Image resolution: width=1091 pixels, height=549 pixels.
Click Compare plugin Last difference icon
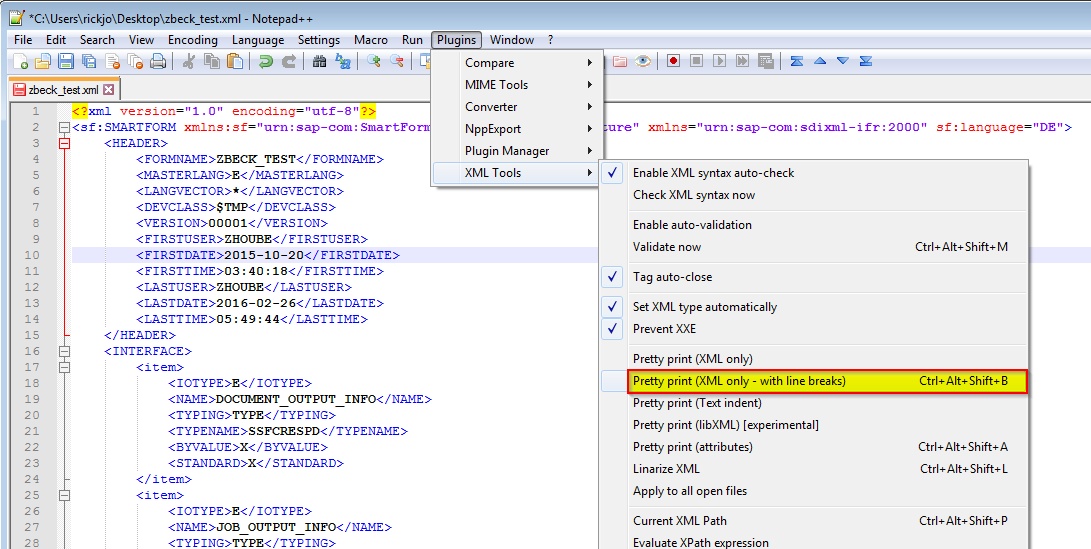pos(866,61)
